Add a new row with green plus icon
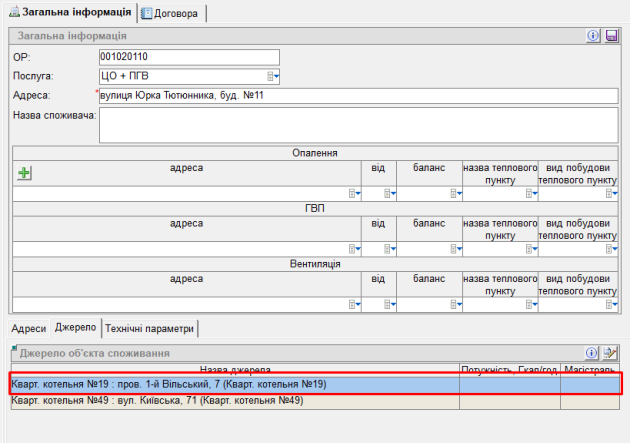This screenshot has height=443, width=630. pos(25,173)
